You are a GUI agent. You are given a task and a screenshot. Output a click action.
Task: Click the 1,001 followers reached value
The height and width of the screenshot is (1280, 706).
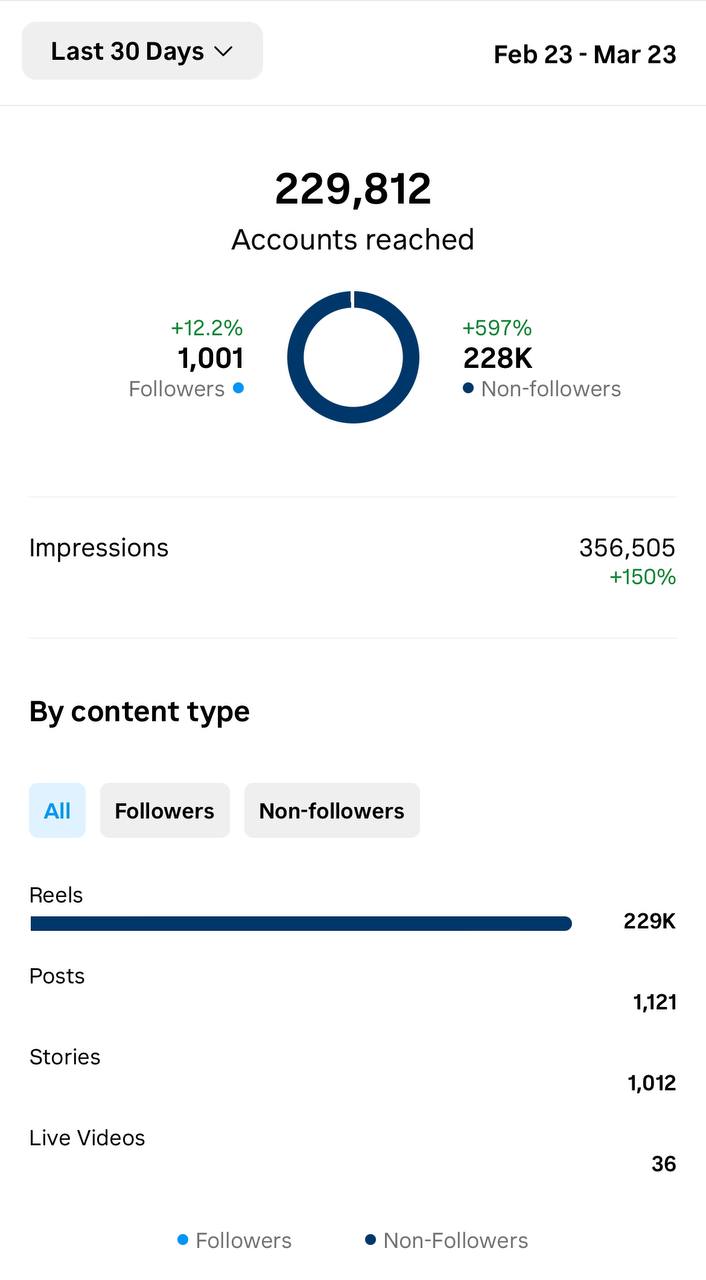click(210, 358)
